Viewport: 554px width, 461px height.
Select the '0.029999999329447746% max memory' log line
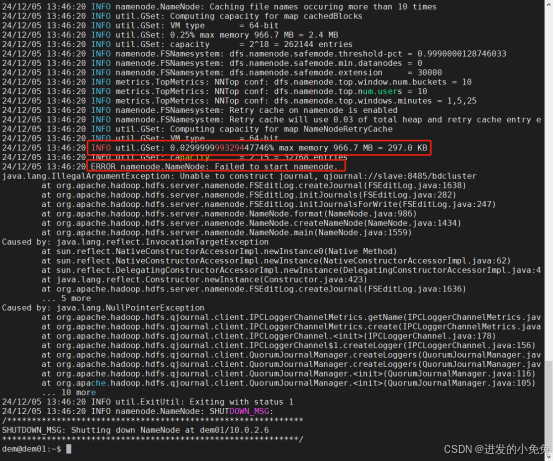(x=259, y=148)
